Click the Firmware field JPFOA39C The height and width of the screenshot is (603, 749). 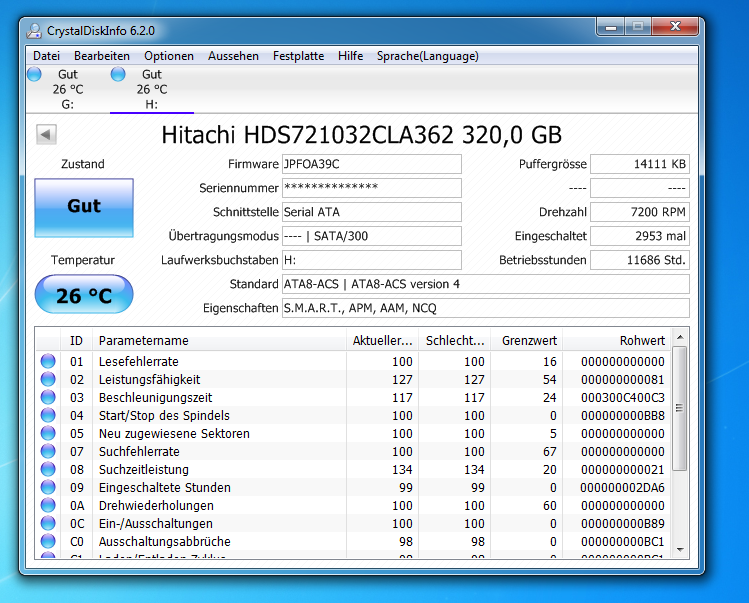coord(372,164)
